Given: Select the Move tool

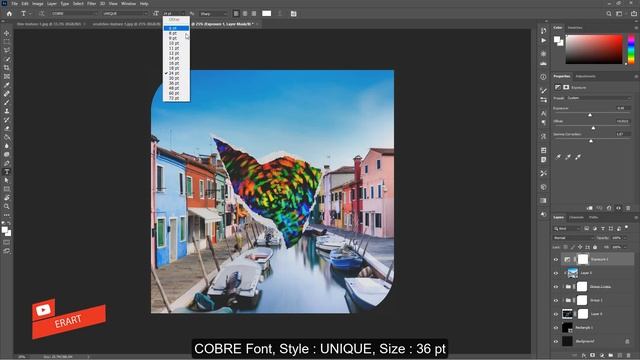Looking at the screenshot, I should pyautogui.click(x=7, y=33).
